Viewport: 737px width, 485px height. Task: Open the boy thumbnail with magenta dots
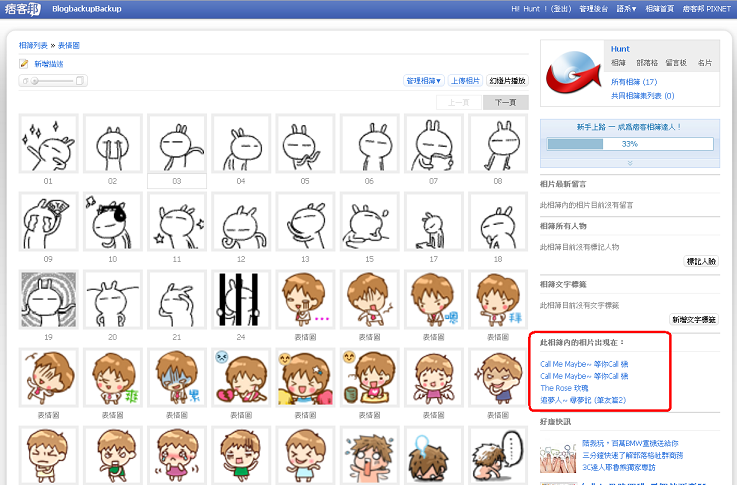pos(306,299)
